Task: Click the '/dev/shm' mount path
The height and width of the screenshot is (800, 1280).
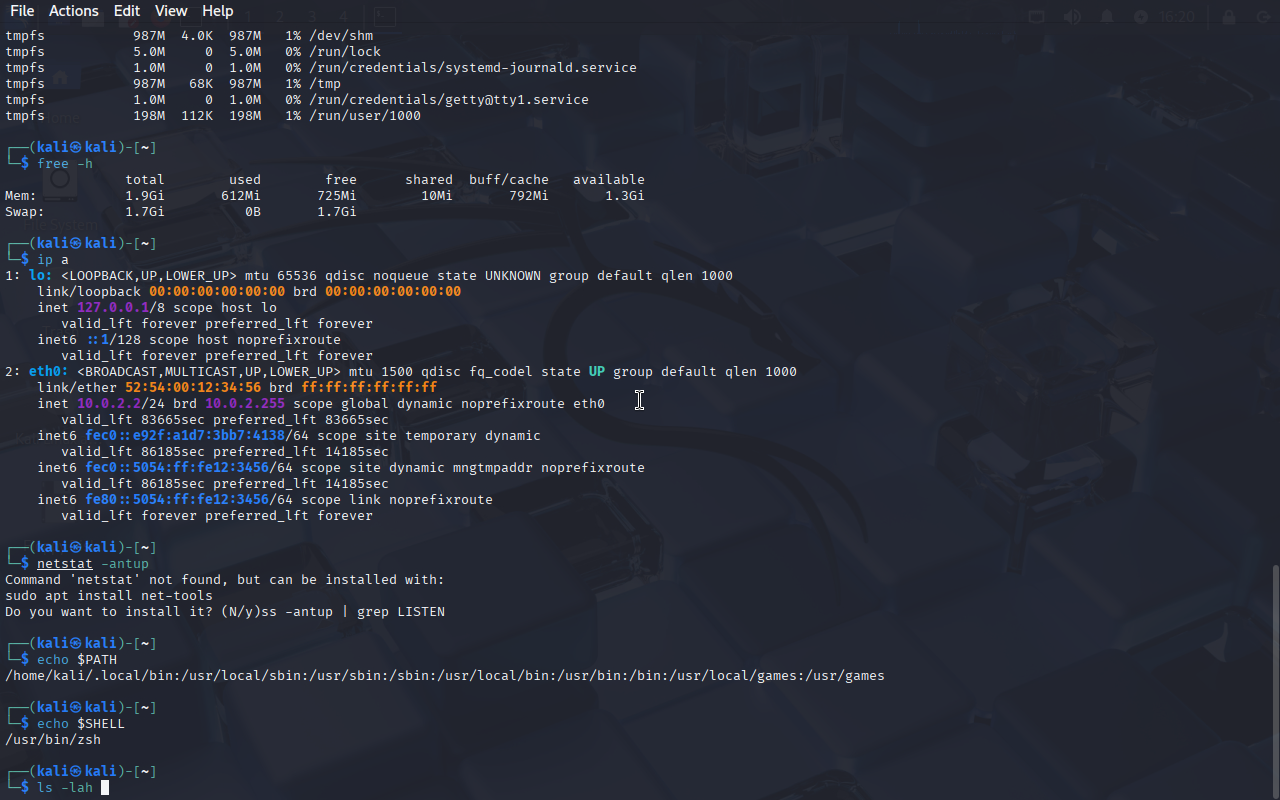Action: tap(341, 36)
